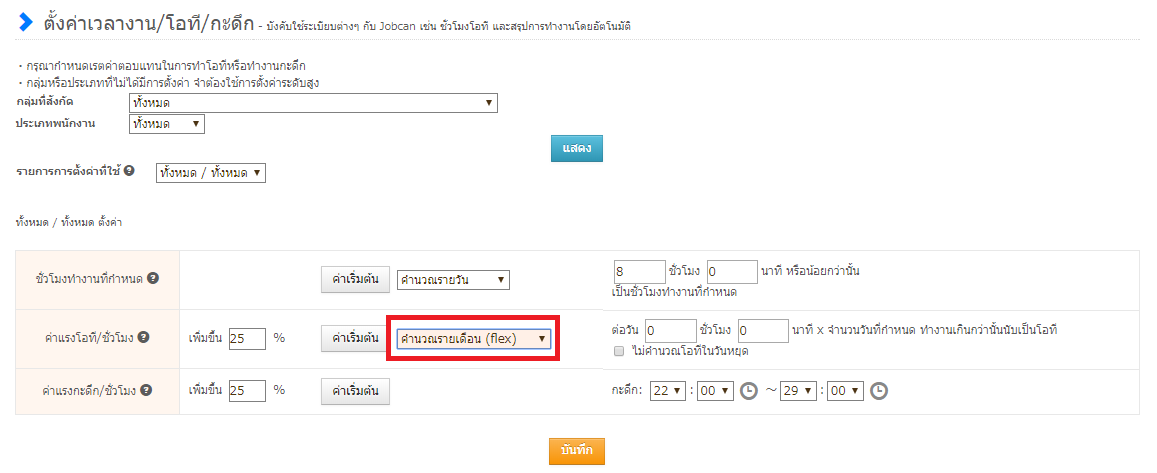This screenshot has width=1157, height=473.
Task: Open the ประเภทพนักงาน dropdown
Action: [167, 124]
